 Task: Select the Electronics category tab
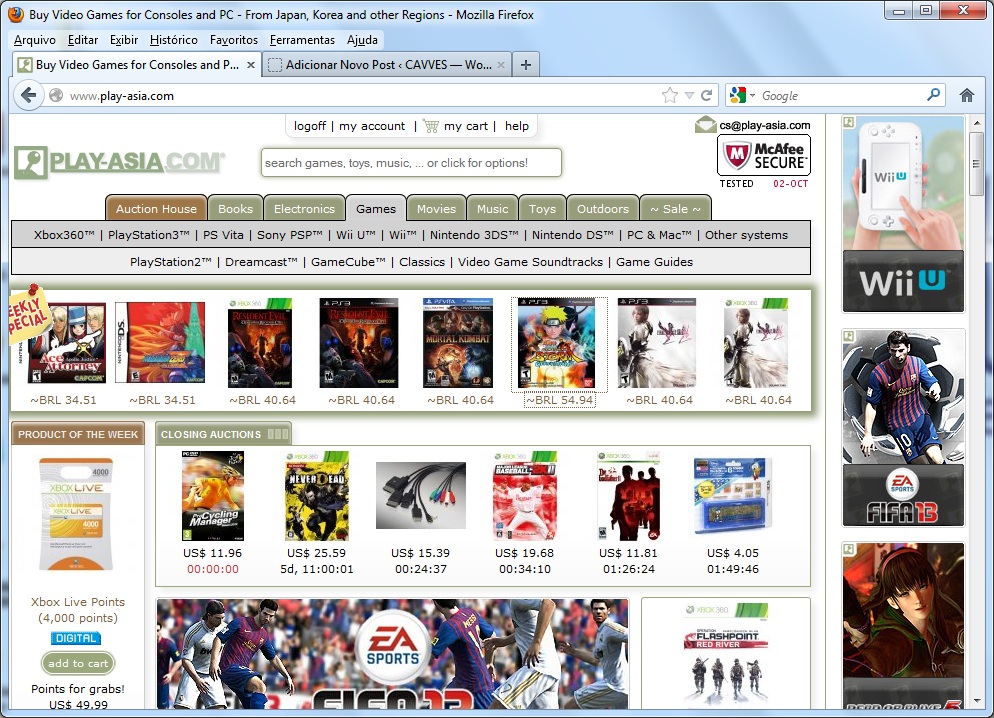(x=304, y=209)
